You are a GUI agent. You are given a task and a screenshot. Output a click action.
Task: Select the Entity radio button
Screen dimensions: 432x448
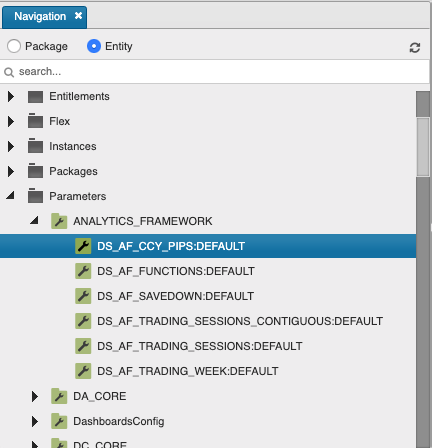(94, 46)
